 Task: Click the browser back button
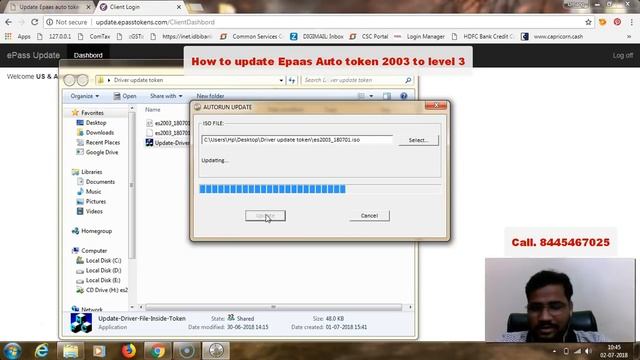tap(9, 22)
